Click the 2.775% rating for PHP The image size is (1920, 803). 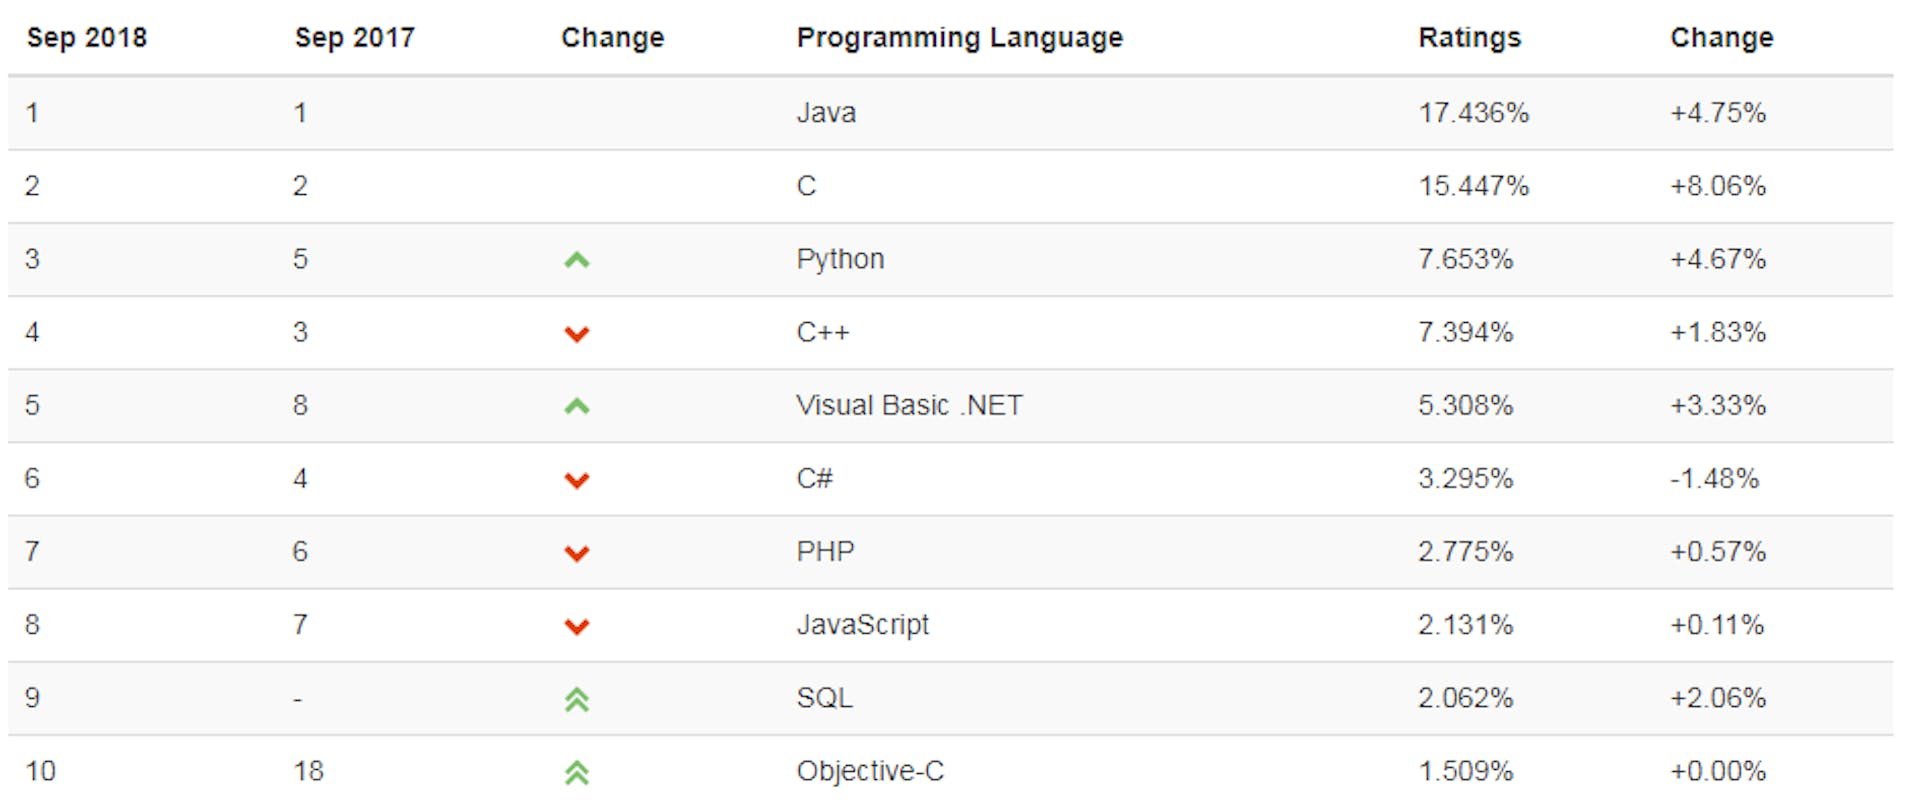(1465, 551)
